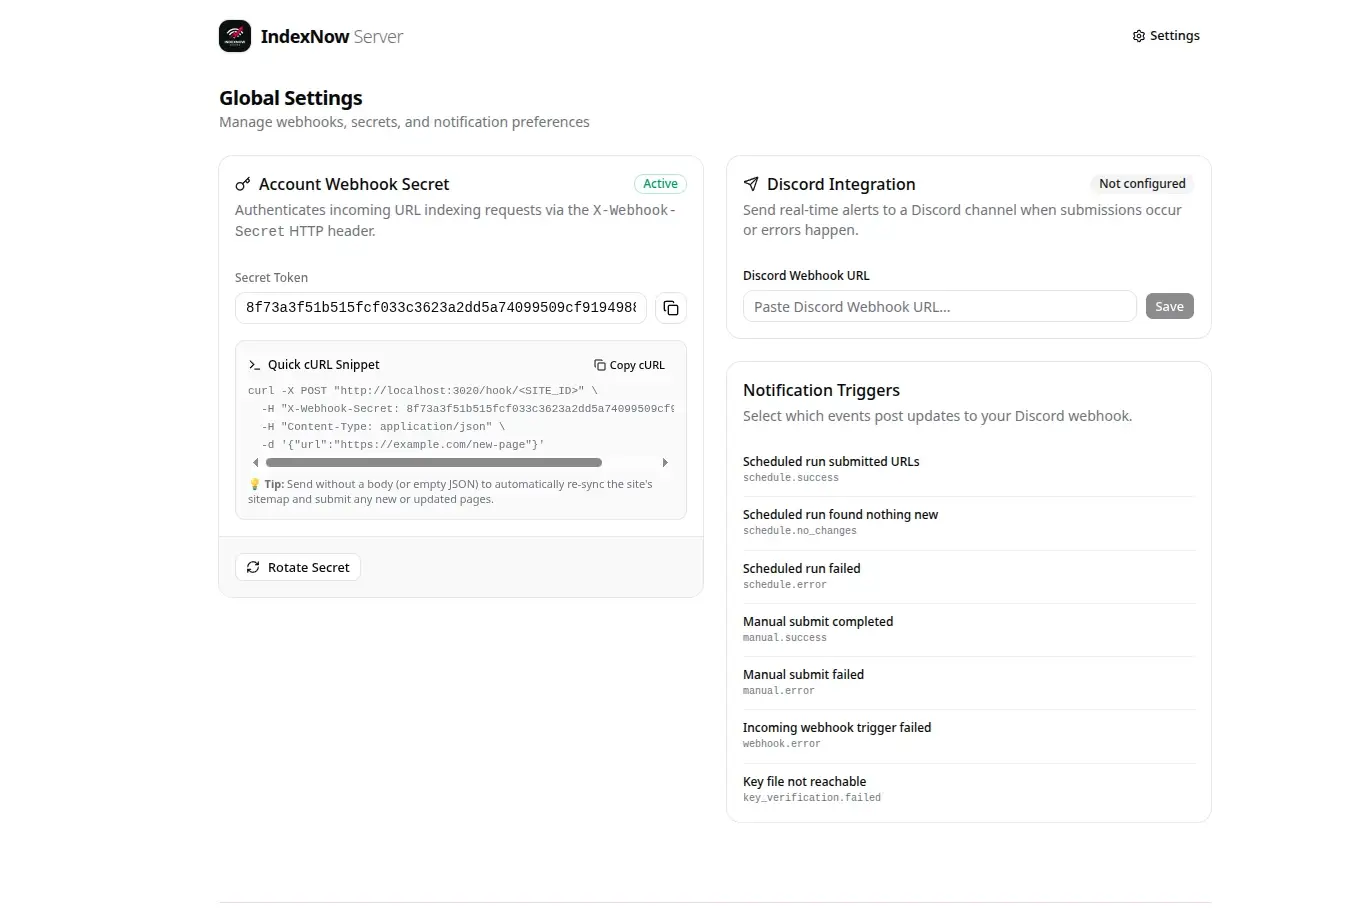Save the Discord webhook URL

pos(1169,306)
